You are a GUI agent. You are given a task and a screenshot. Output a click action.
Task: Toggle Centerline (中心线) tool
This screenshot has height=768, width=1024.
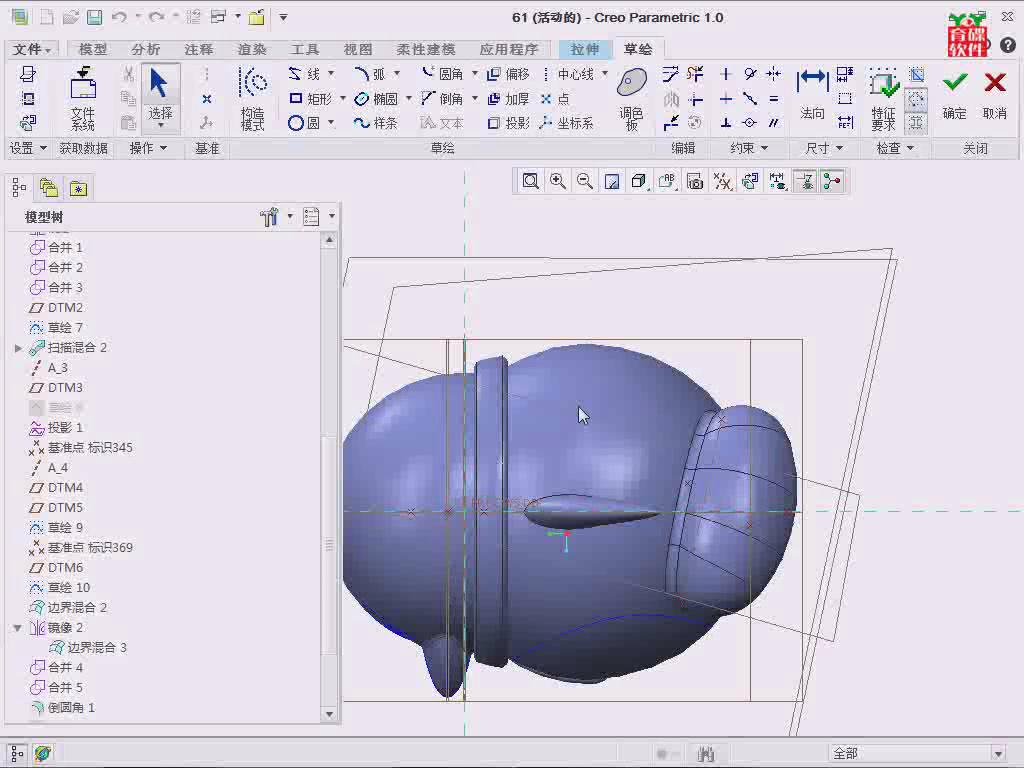[x=569, y=74]
